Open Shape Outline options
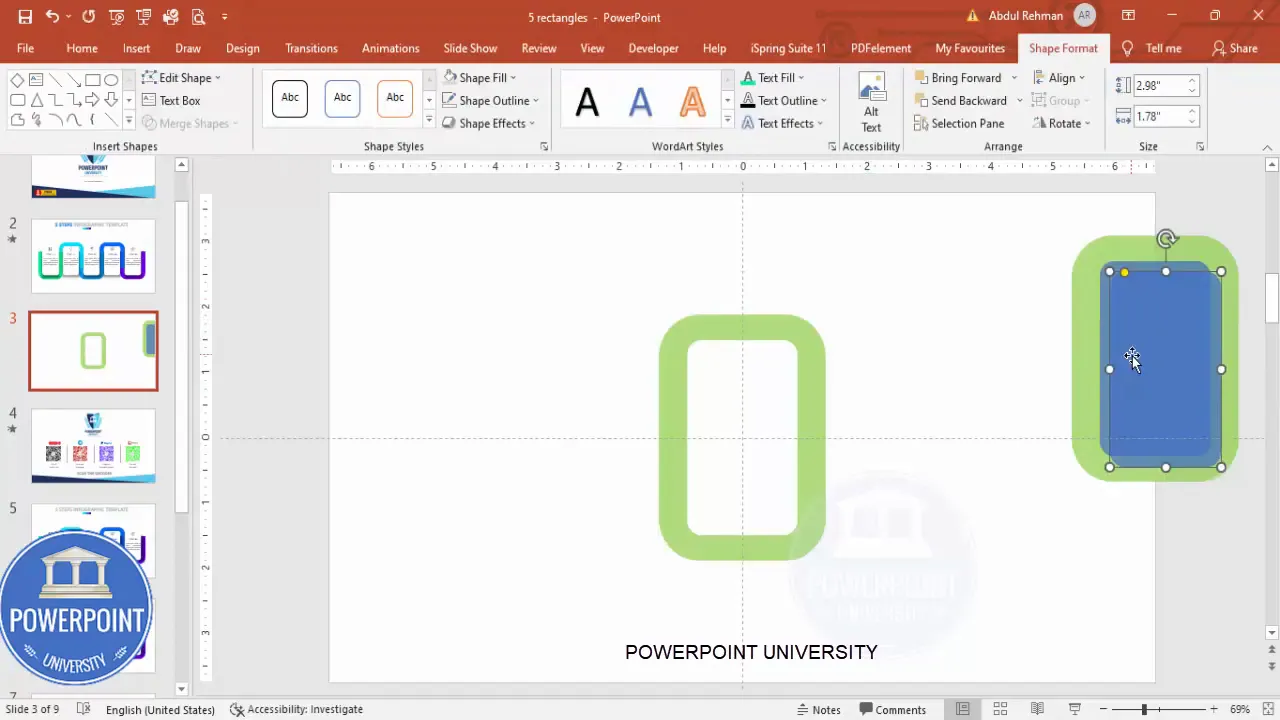The width and height of the screenshot is (1280, 720). pyautogui.click(x=490, y=100)
